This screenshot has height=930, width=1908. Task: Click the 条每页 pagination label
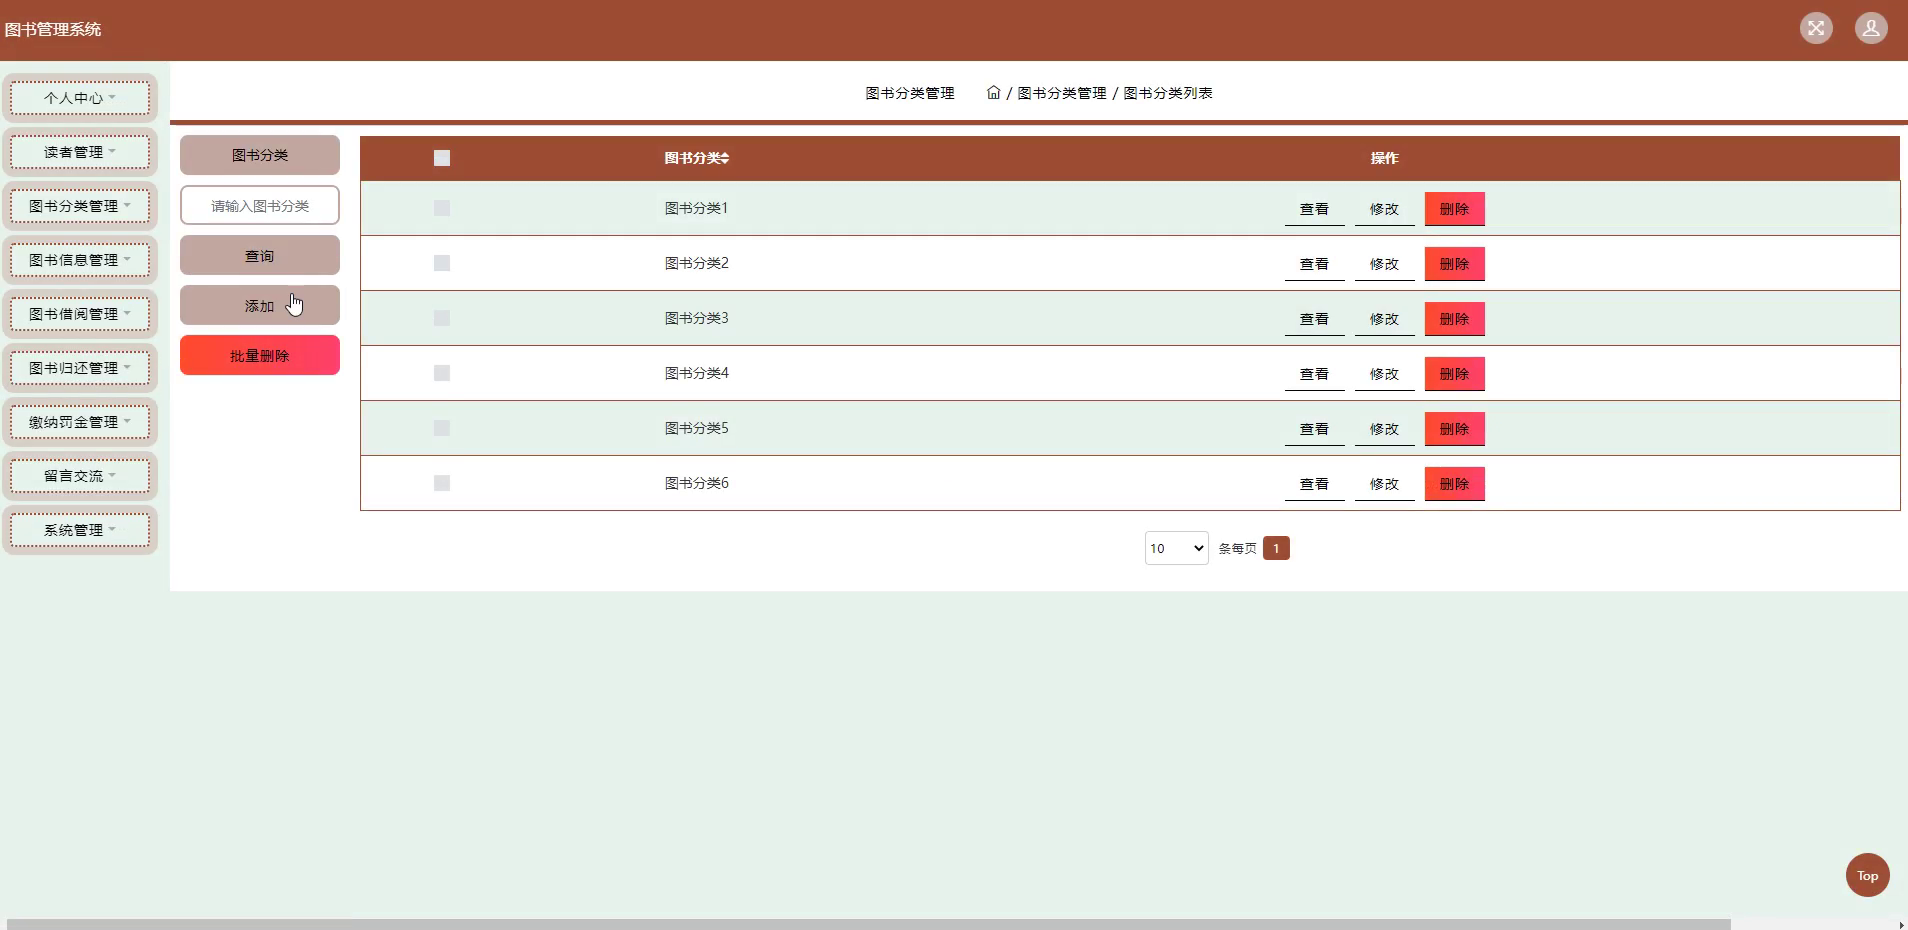pos(1237,549)
